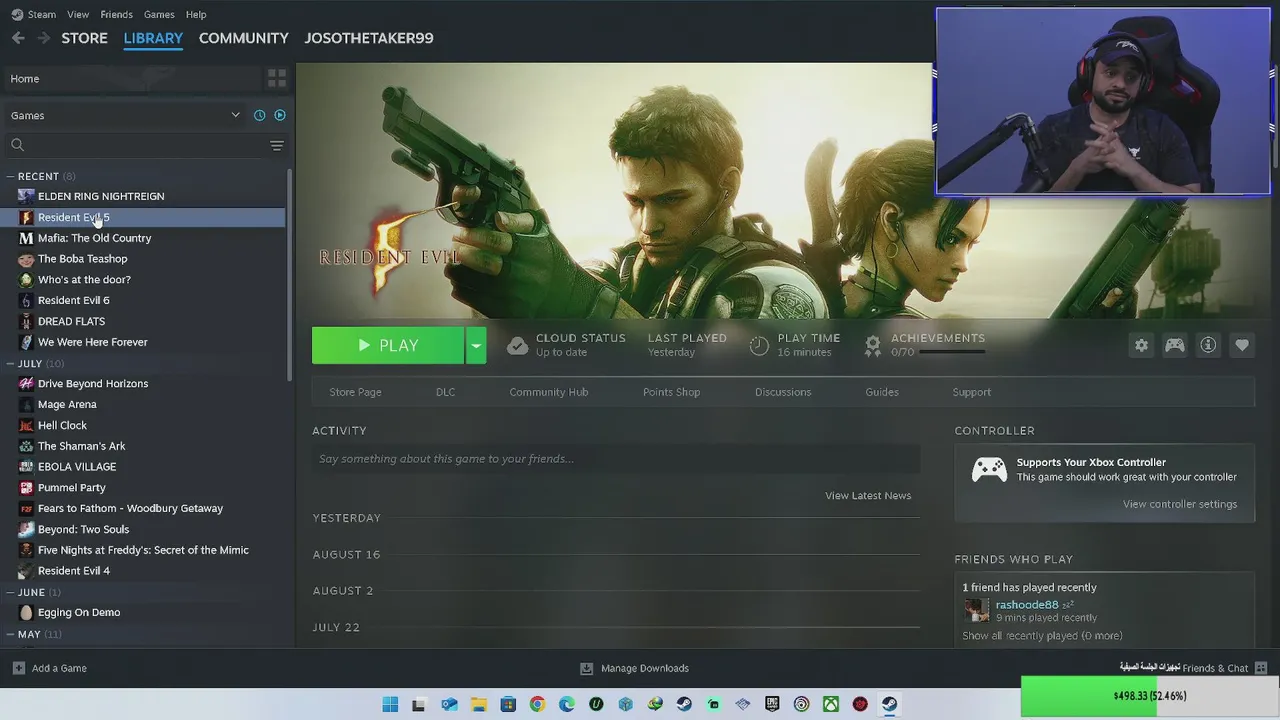Open Google Chrome from taskbar
Image resolution: width=1280 pixels, height=720 pixels.
pyautogui.click(x=537, y=704)
